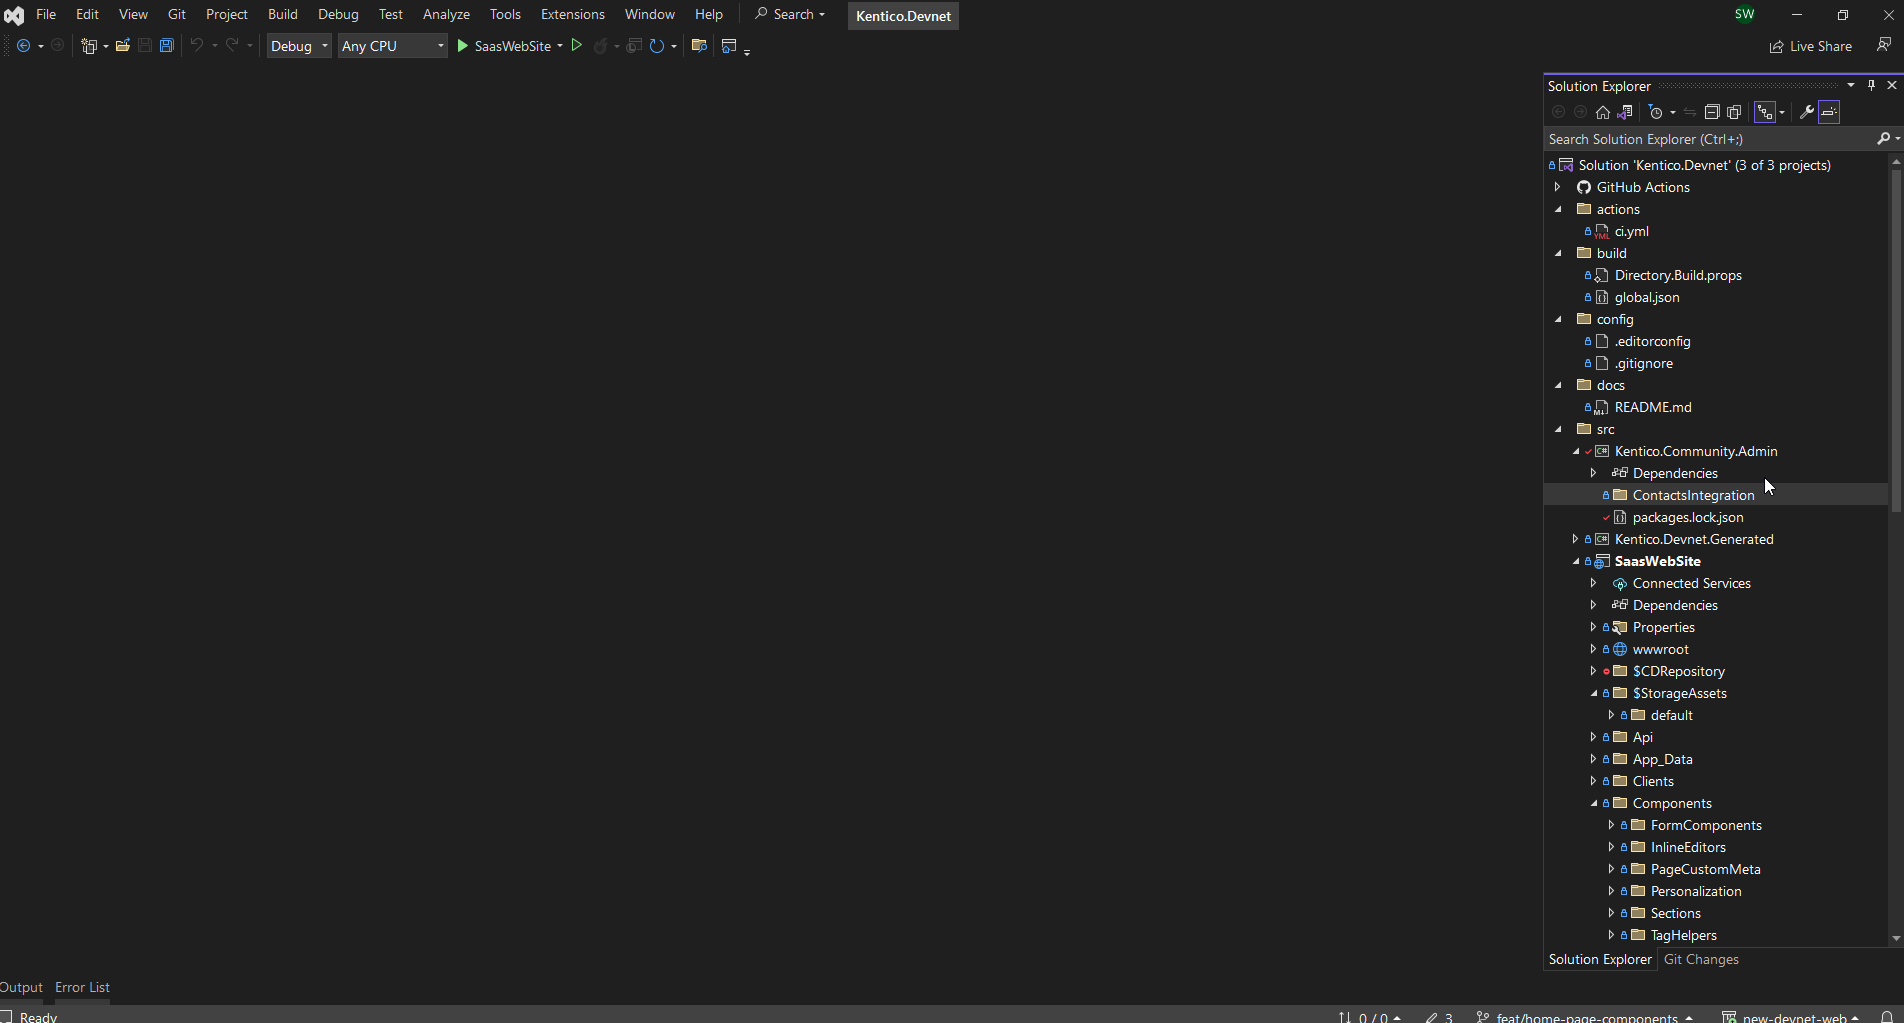Toggle Preview Selected Items button
Viewport: 1904px width, 1023px height.
[1829, 112]
